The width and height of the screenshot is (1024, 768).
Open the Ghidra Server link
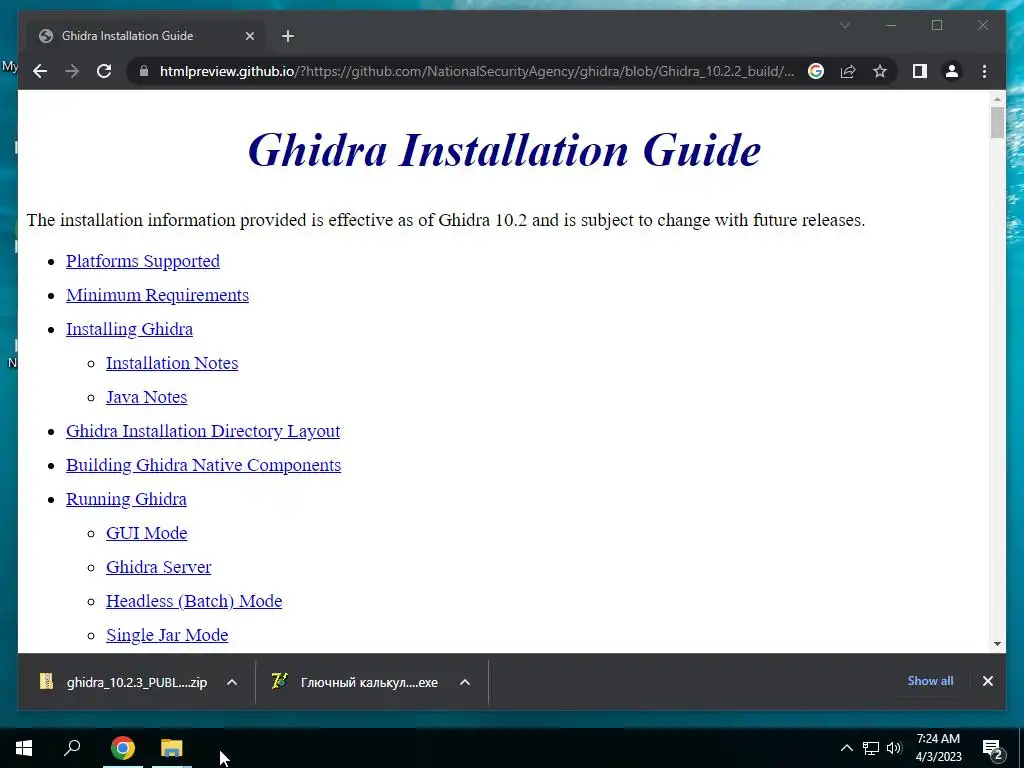pyautogui.click(x=159, y=567)
